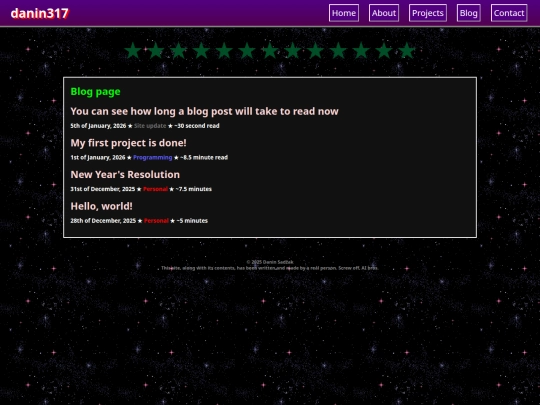The height and width of the screenshot is (405, 540).
Task: Go to the About page
Action: (384, 13)
